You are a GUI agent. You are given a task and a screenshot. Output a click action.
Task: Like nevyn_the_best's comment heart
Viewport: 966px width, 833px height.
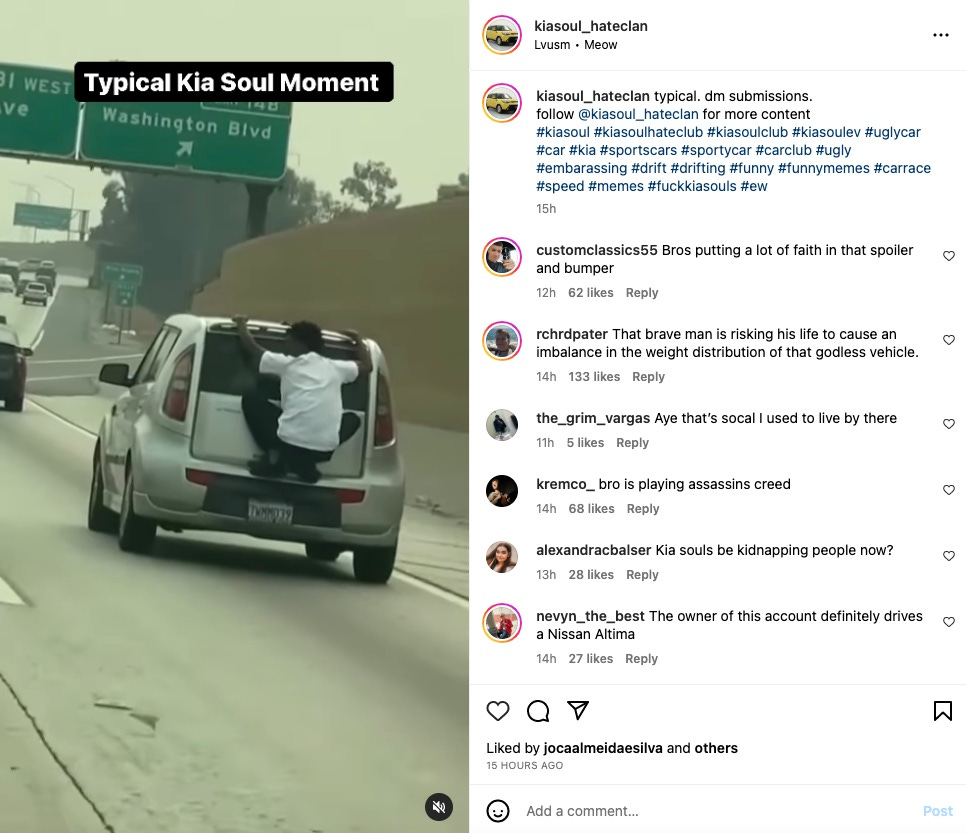point(949,622)
